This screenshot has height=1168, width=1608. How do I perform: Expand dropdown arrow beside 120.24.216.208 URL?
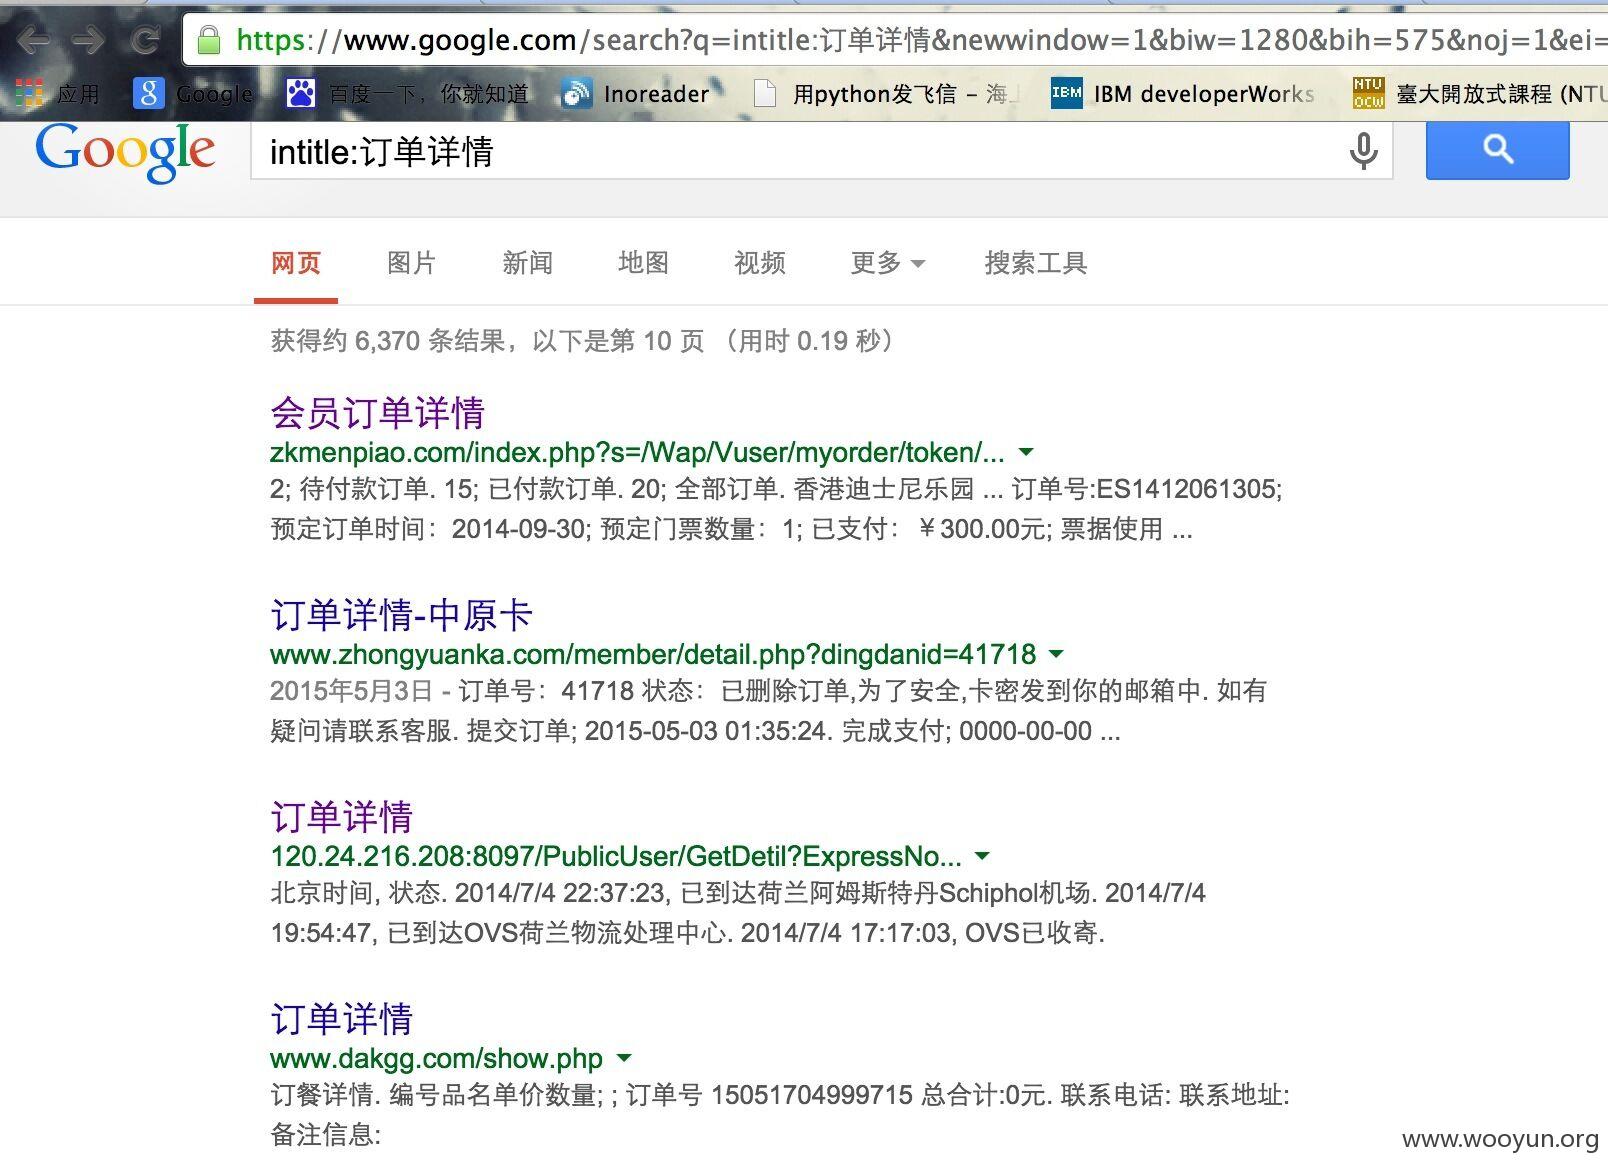pyautogui.click(x=982, y=856)
